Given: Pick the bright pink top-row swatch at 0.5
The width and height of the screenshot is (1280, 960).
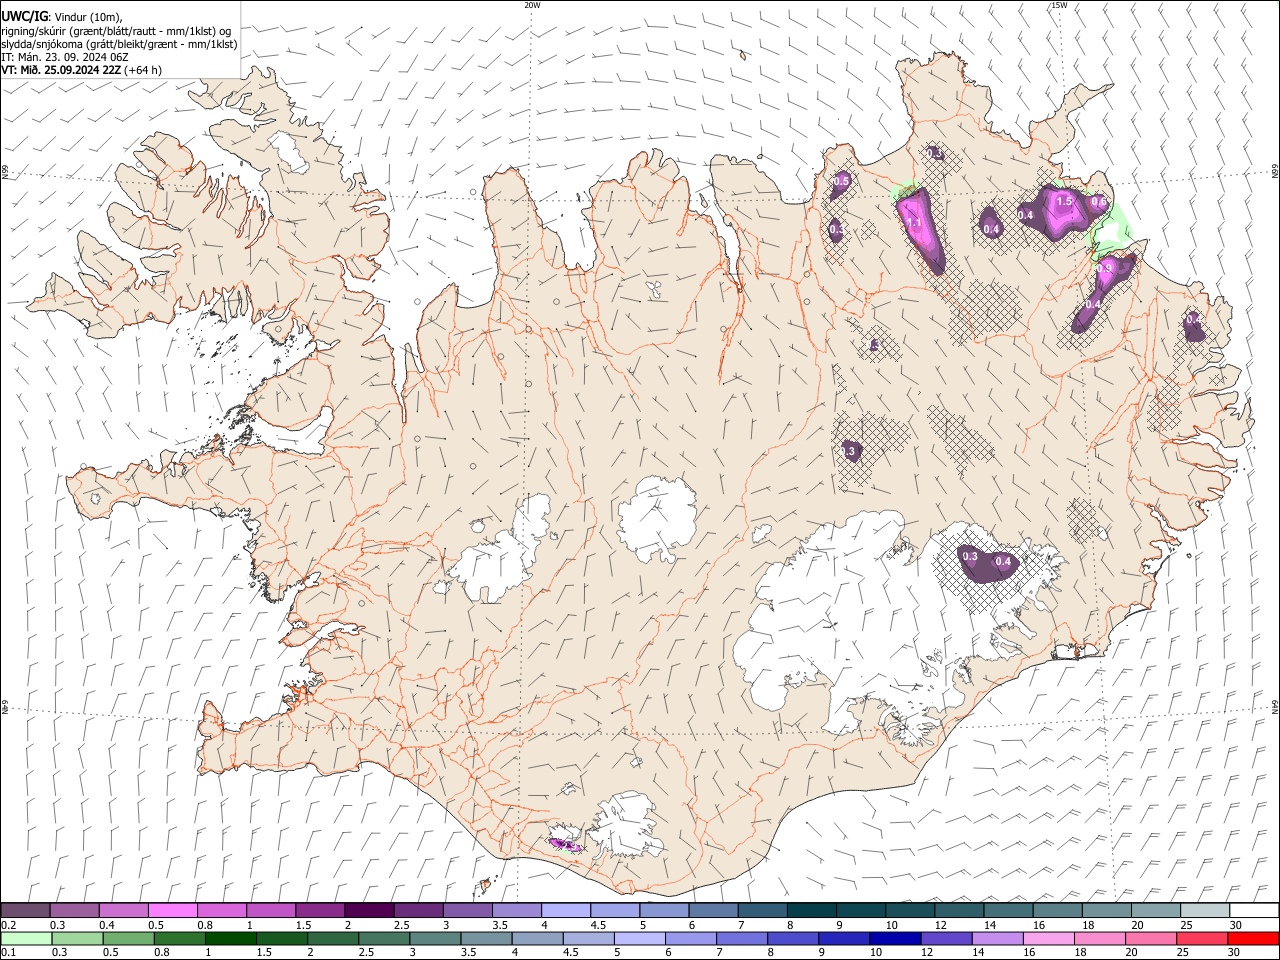Looking at the screenshot, I should tap(173, 911).
